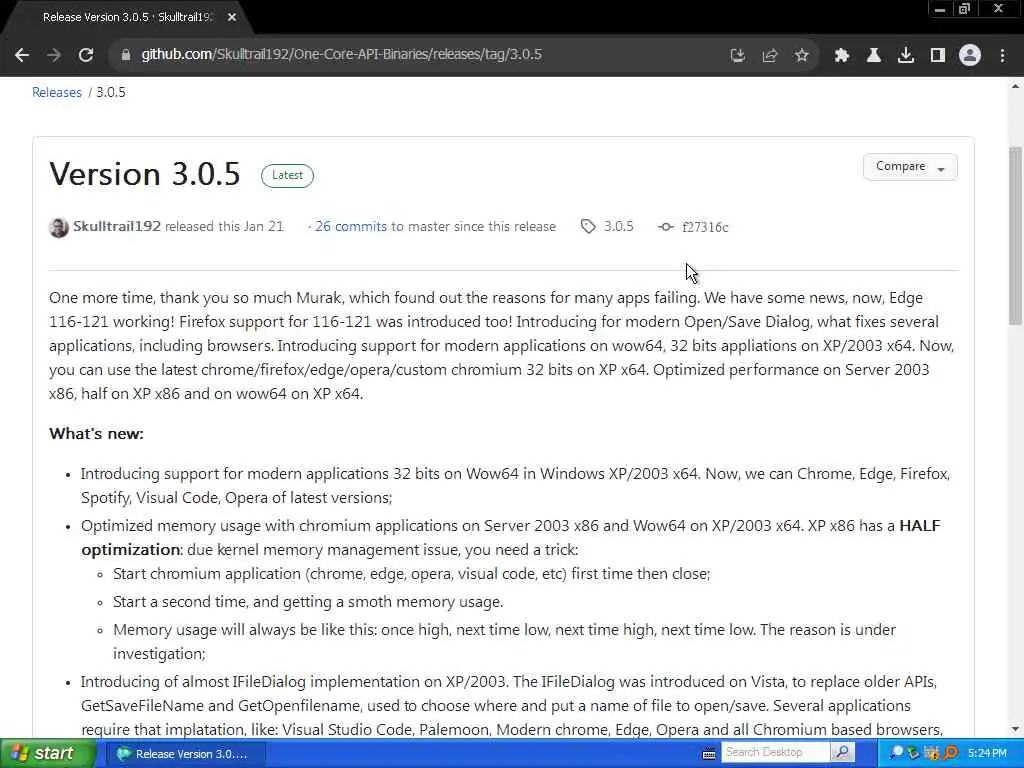The height and width of the screenshot is (768, 1024).
Task: Click scrollbar down arrow
Action: [1016, 729]
